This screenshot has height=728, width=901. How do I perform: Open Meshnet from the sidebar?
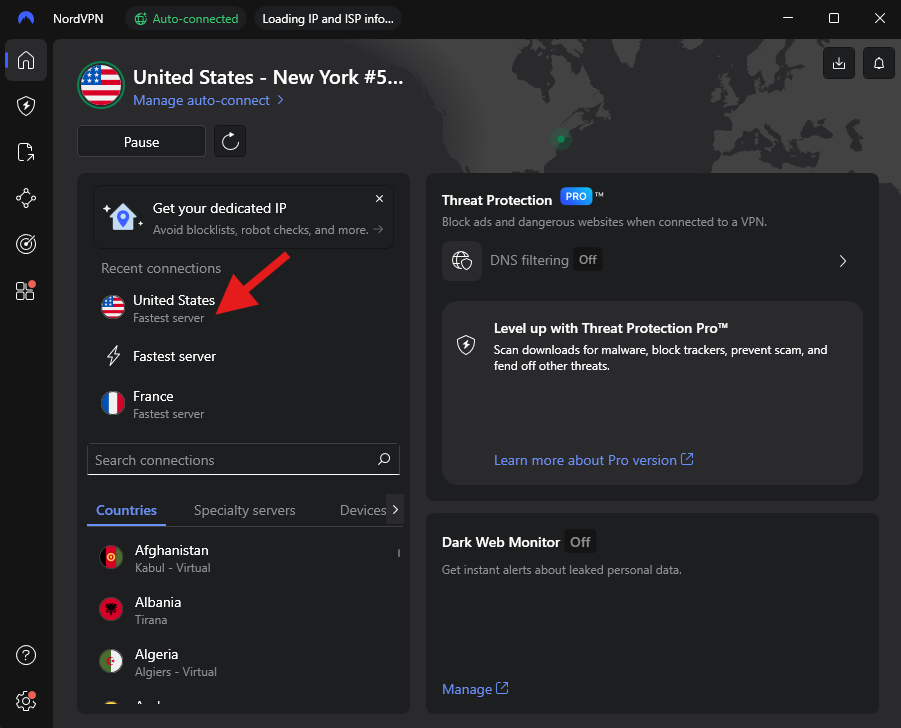pyautogui.click(x=25, y=198)
